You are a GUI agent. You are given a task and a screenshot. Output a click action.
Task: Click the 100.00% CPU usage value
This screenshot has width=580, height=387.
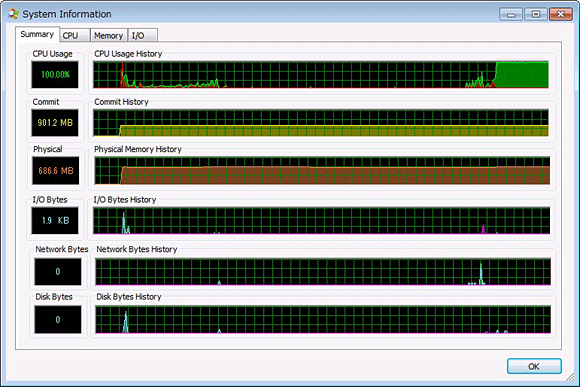(x=55, y=75)
